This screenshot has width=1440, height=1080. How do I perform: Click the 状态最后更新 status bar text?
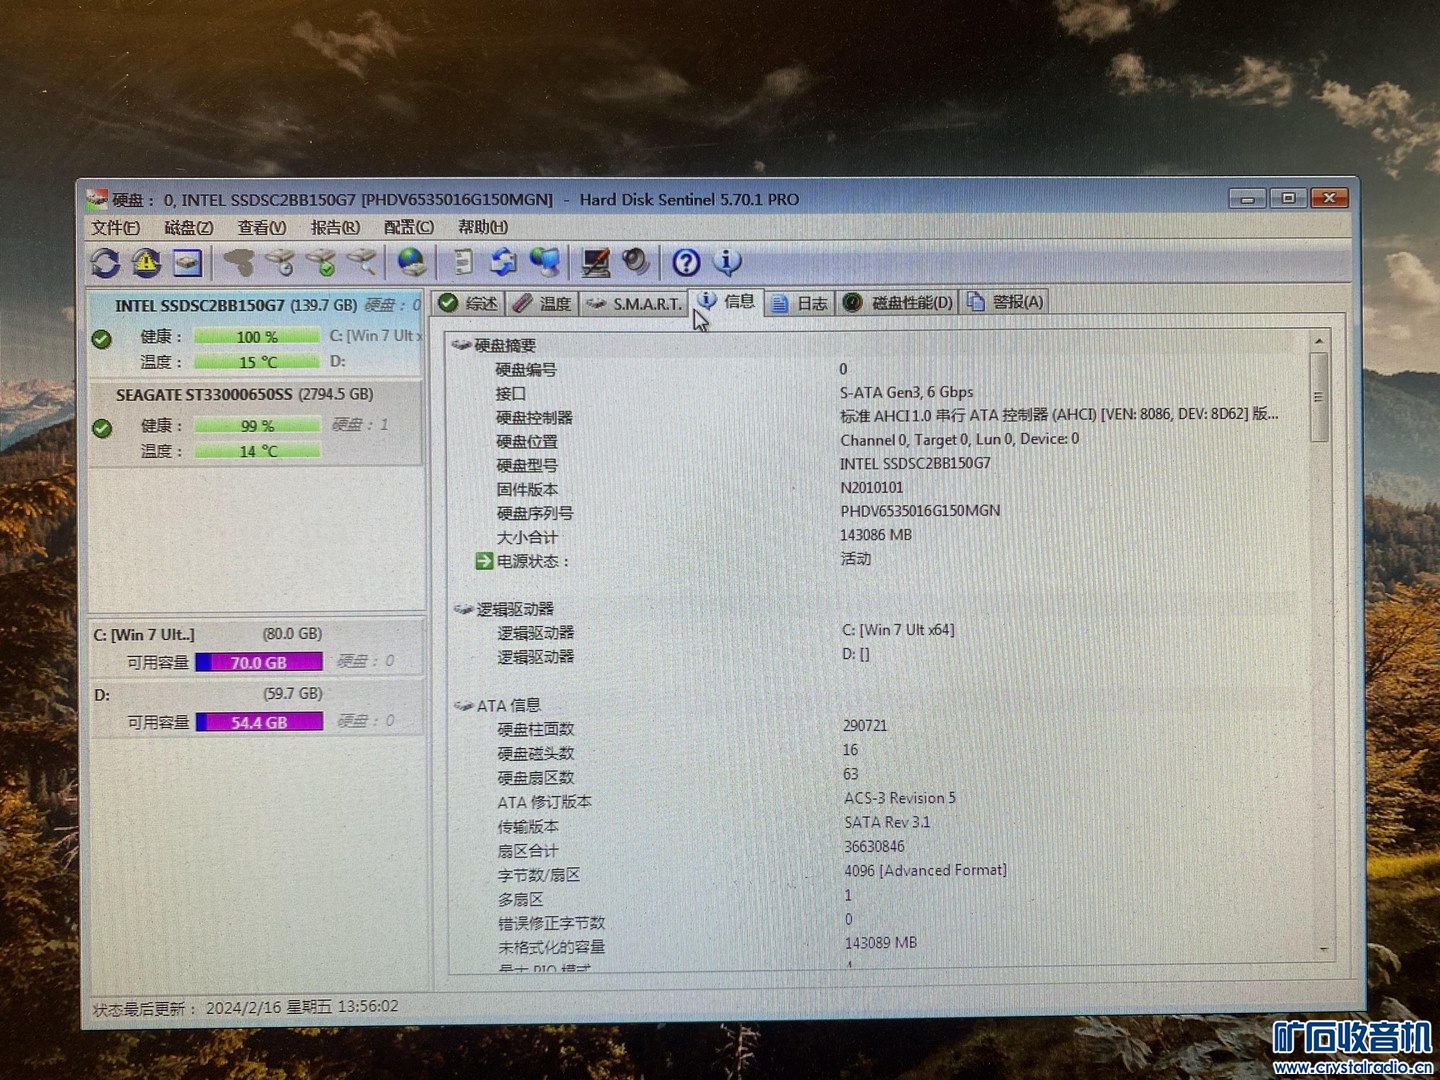245,1007
